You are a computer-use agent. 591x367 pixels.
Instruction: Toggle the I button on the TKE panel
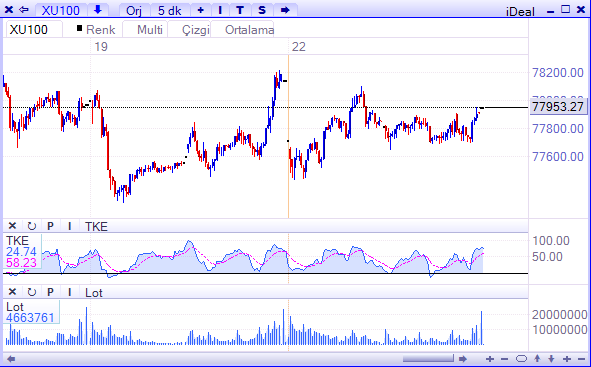(x=69, y=226)
